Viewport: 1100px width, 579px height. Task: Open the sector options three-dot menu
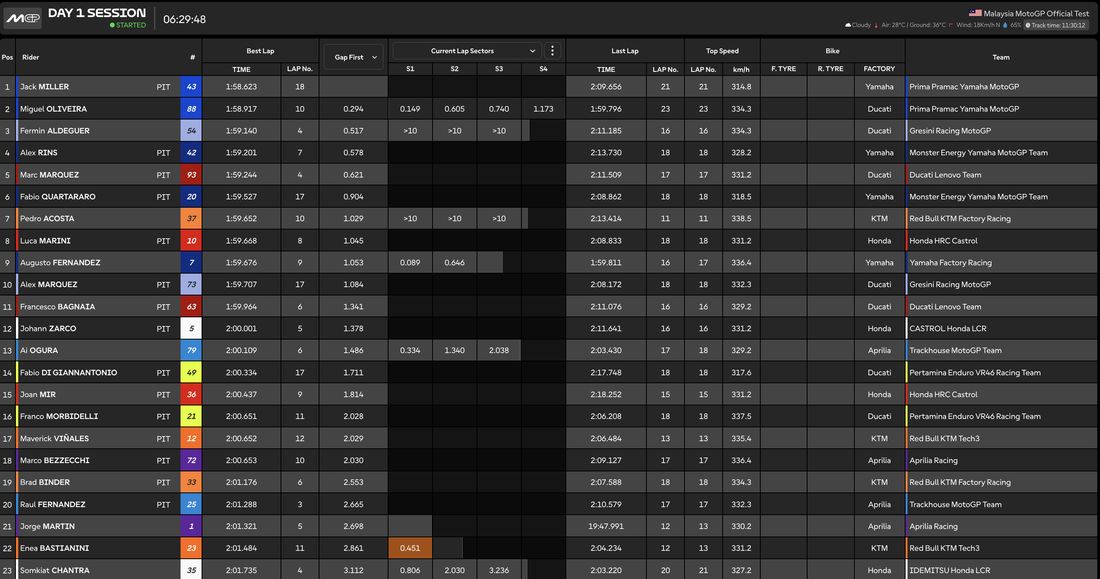pyautogui.click(x=552, y=51)
